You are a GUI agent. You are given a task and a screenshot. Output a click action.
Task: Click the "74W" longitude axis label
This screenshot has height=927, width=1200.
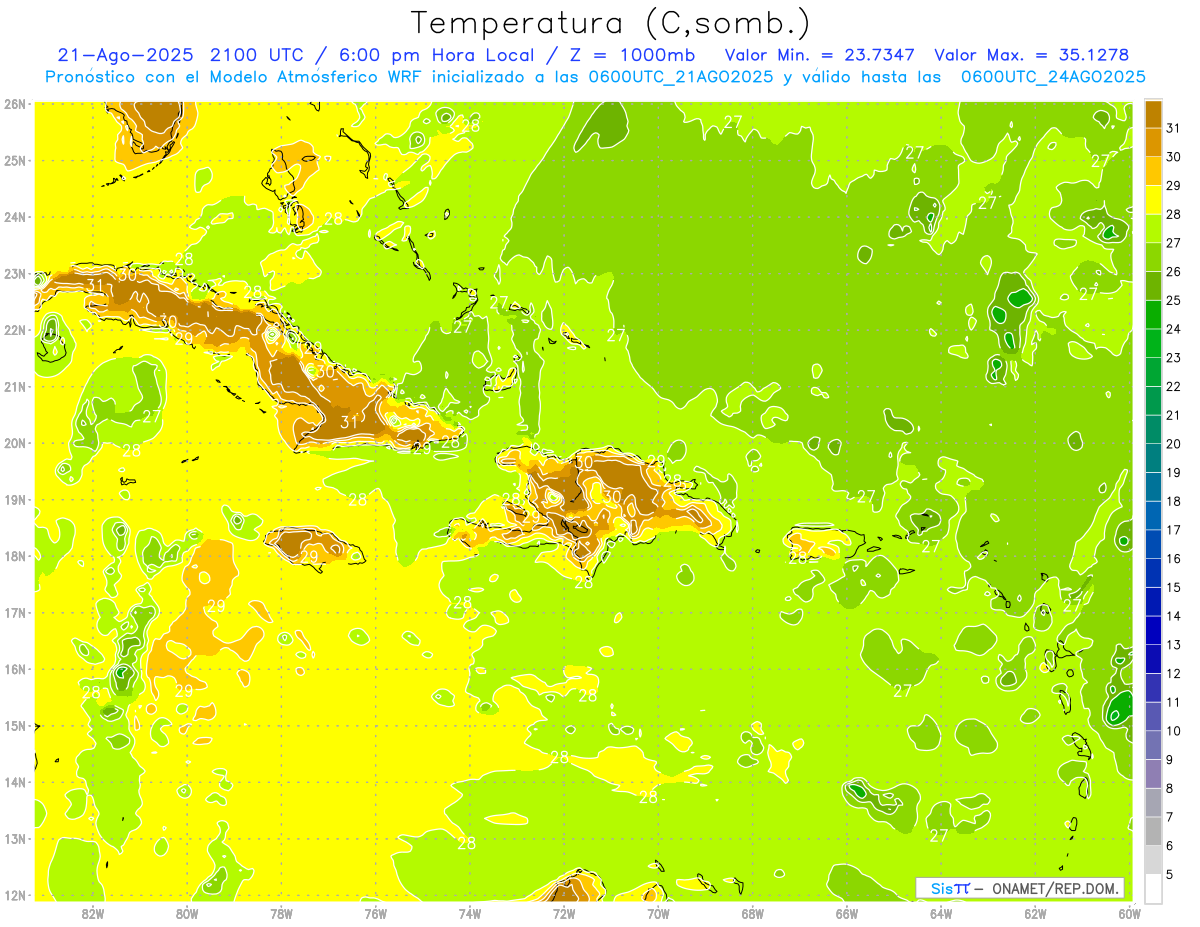(x=470, y=913)
